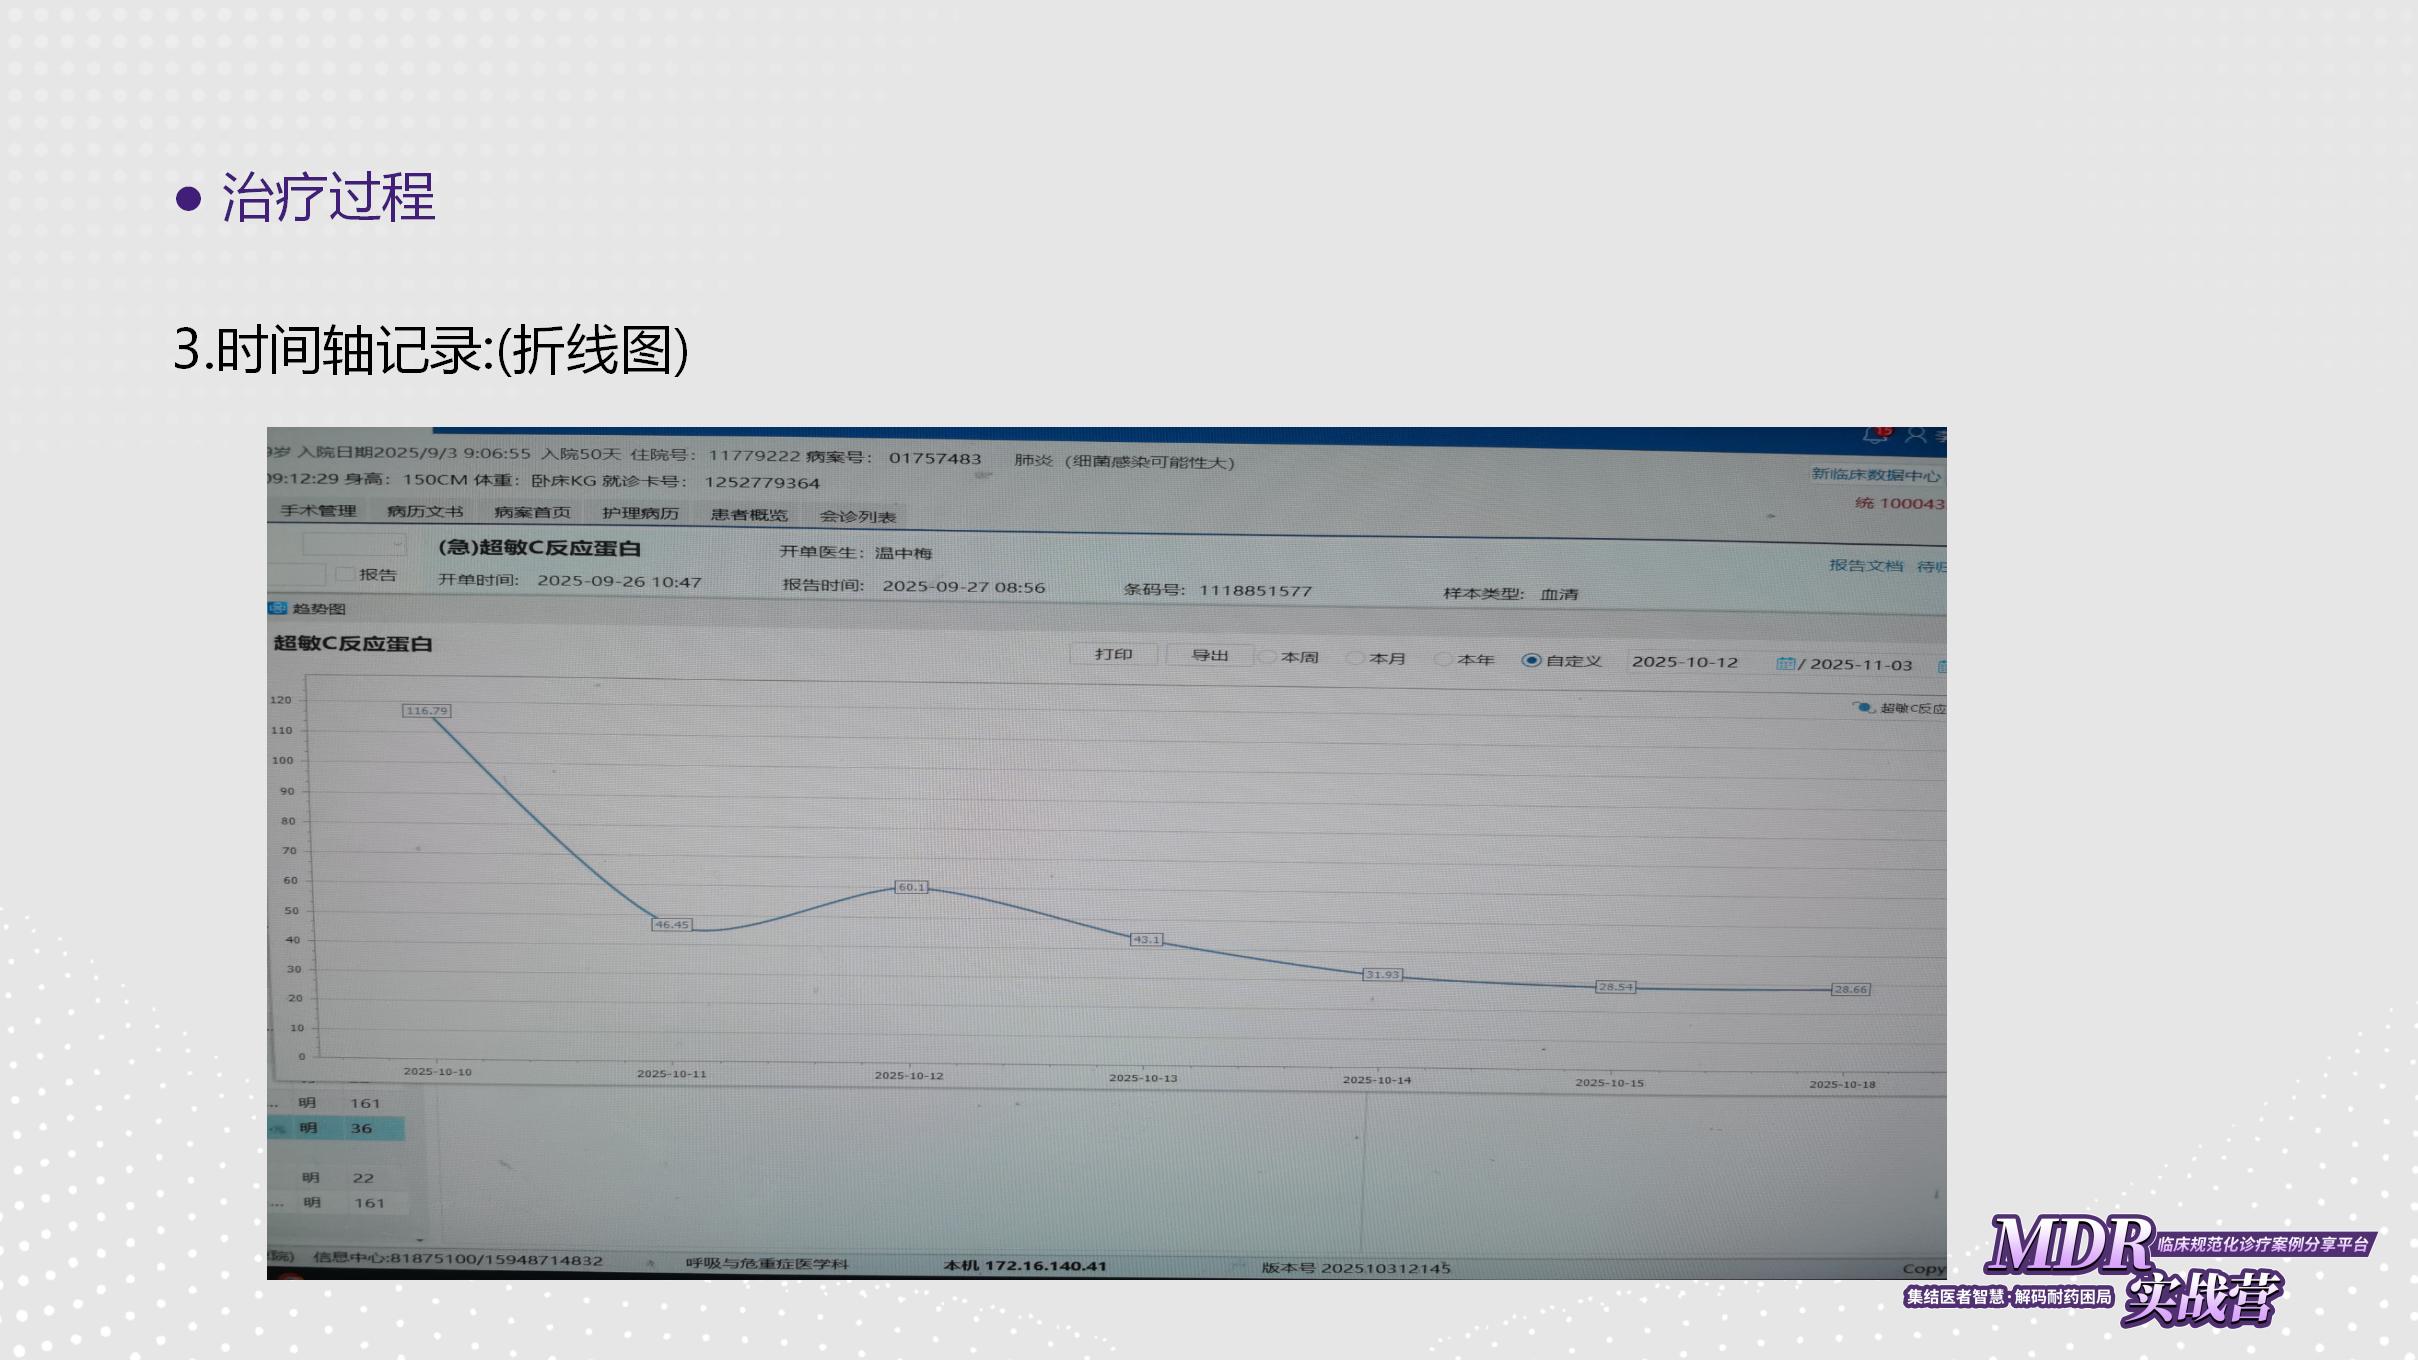
Task: Click the end date calendar icon
Action: coord(1941,667)
